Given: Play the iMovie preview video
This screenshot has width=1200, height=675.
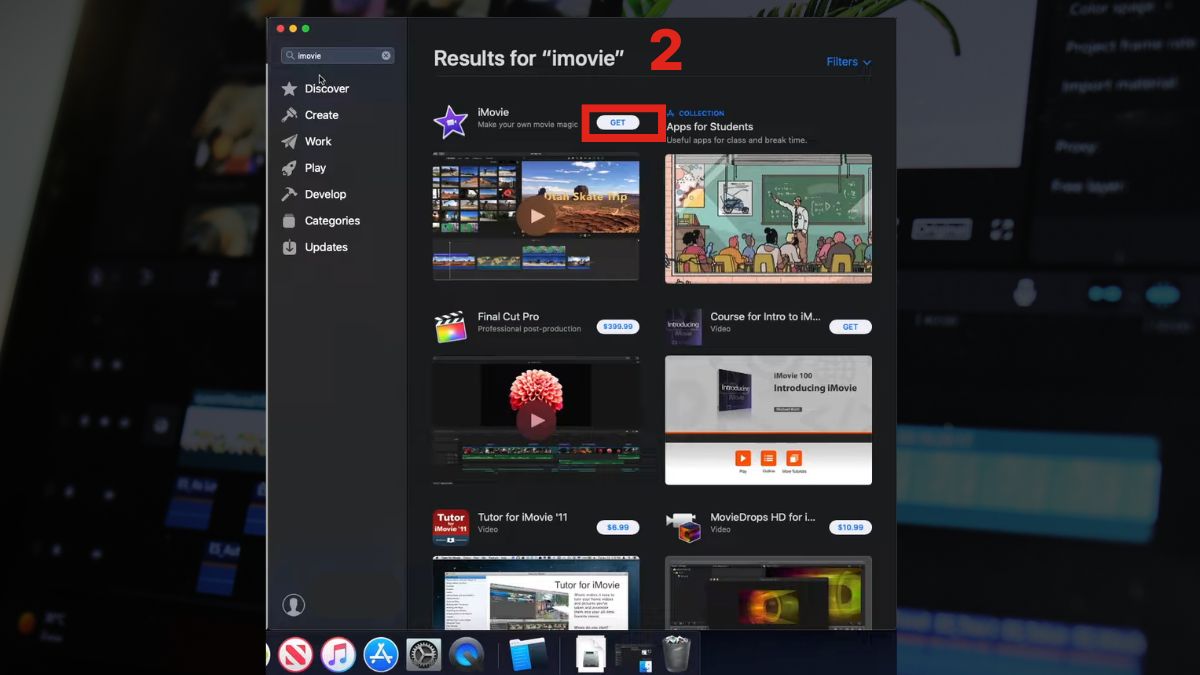Looking at the screenshot, I should 537,215.
